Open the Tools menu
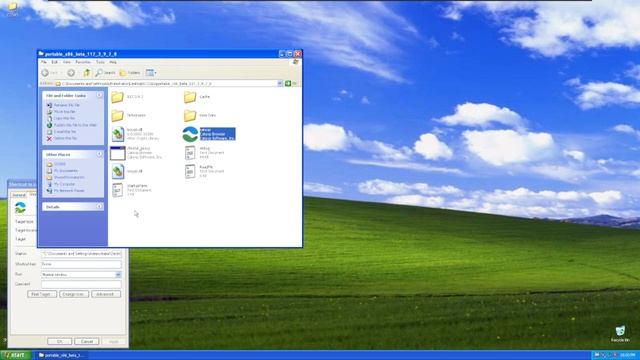 coord(100,62)
